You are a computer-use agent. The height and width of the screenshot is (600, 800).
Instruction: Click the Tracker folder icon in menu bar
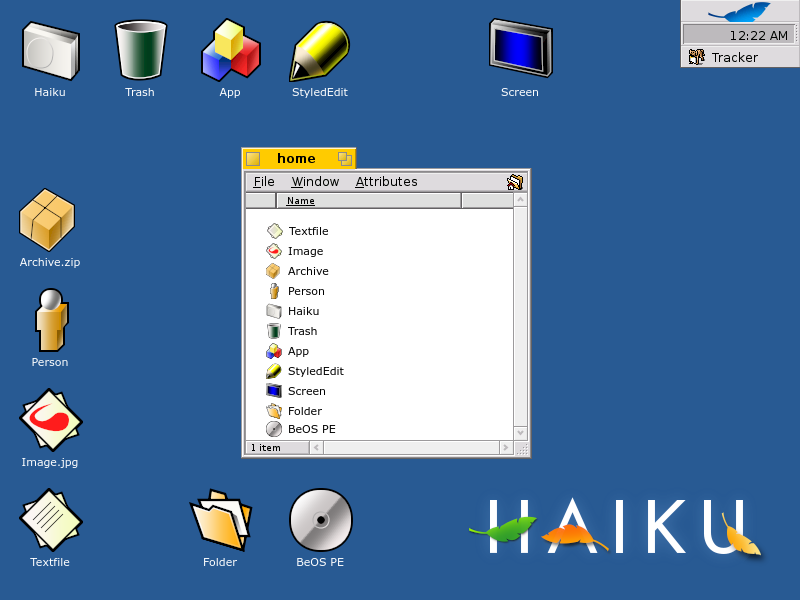[515, 182]
